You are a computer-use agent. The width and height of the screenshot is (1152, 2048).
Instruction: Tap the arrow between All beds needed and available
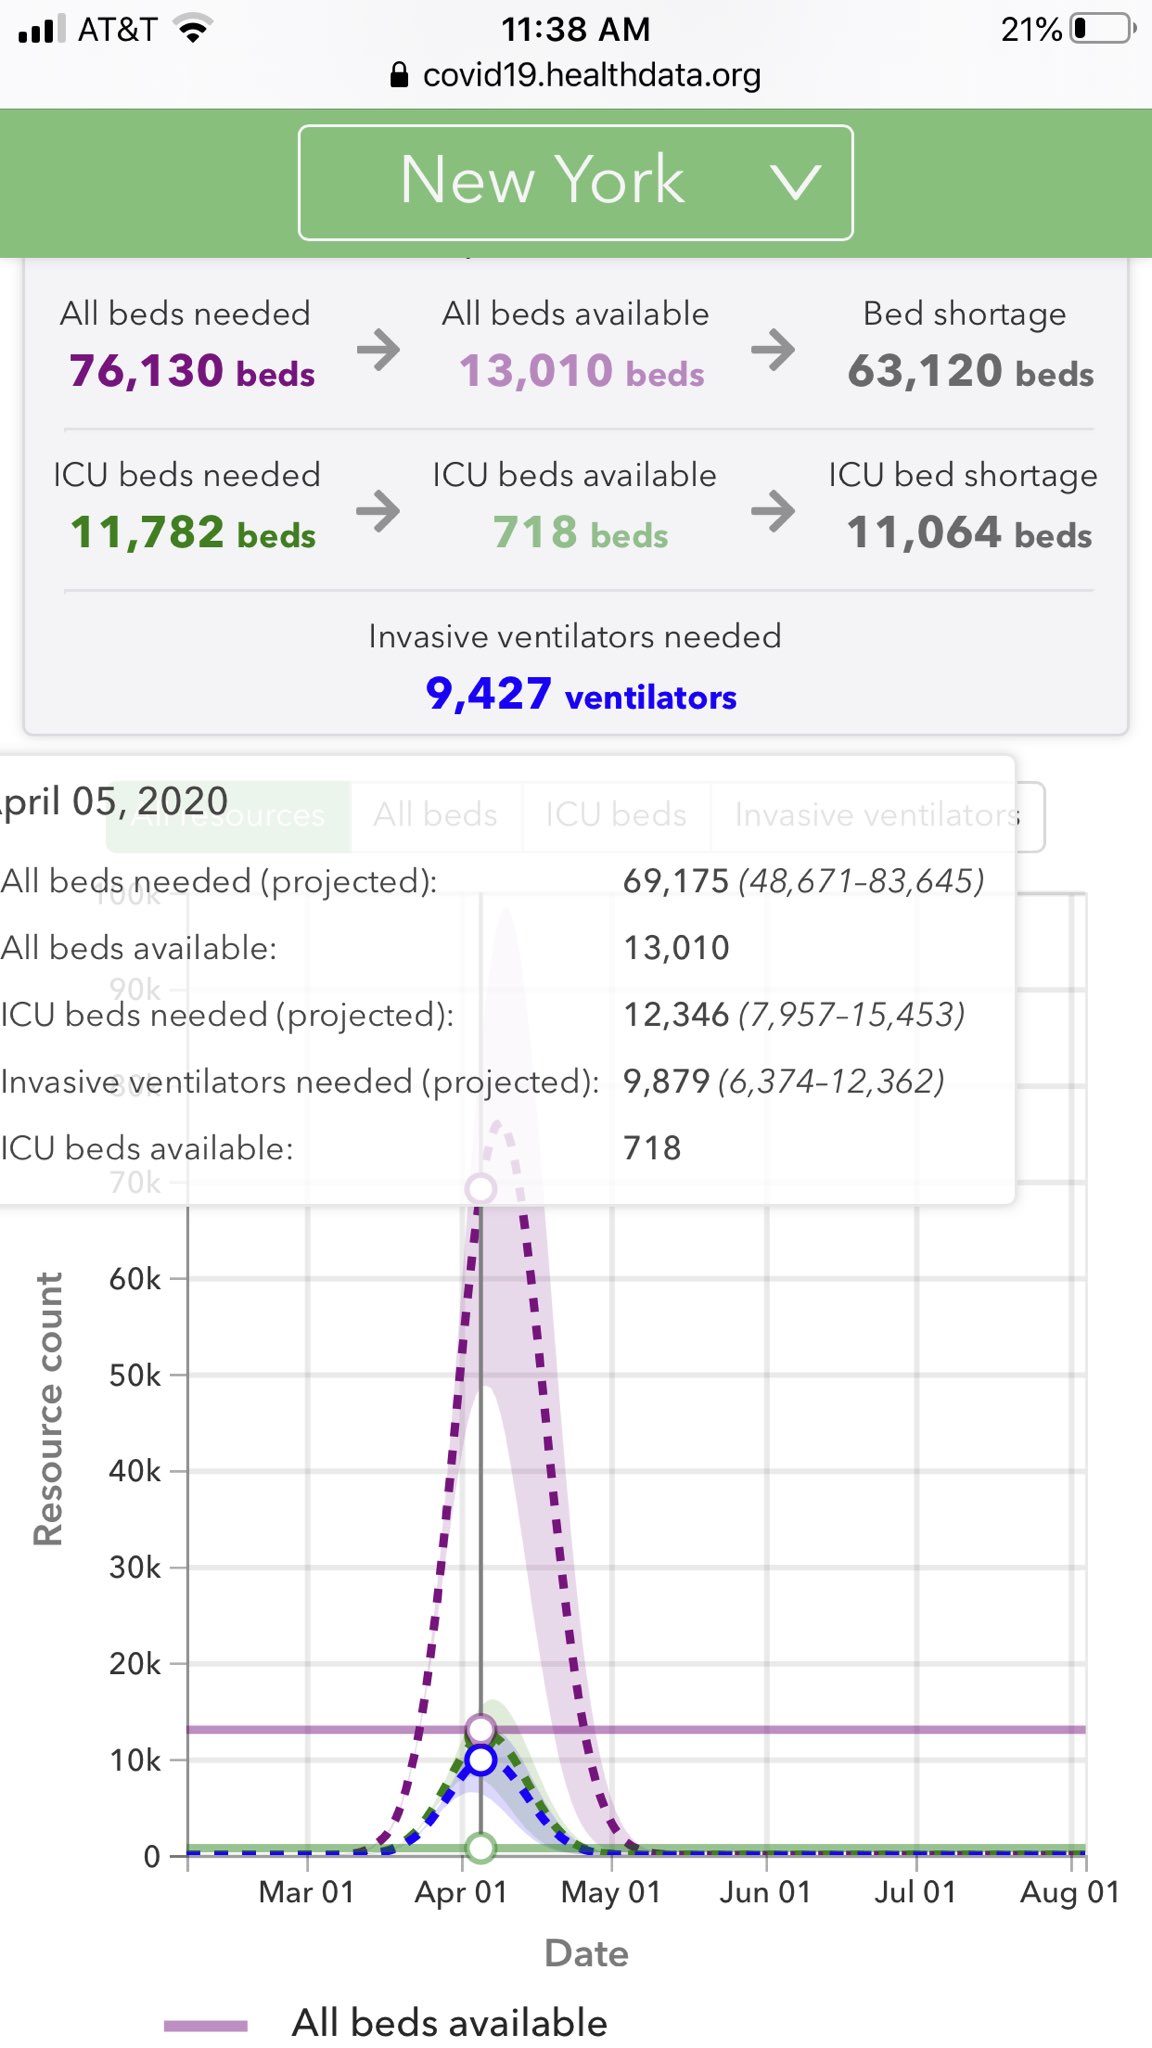379,350
